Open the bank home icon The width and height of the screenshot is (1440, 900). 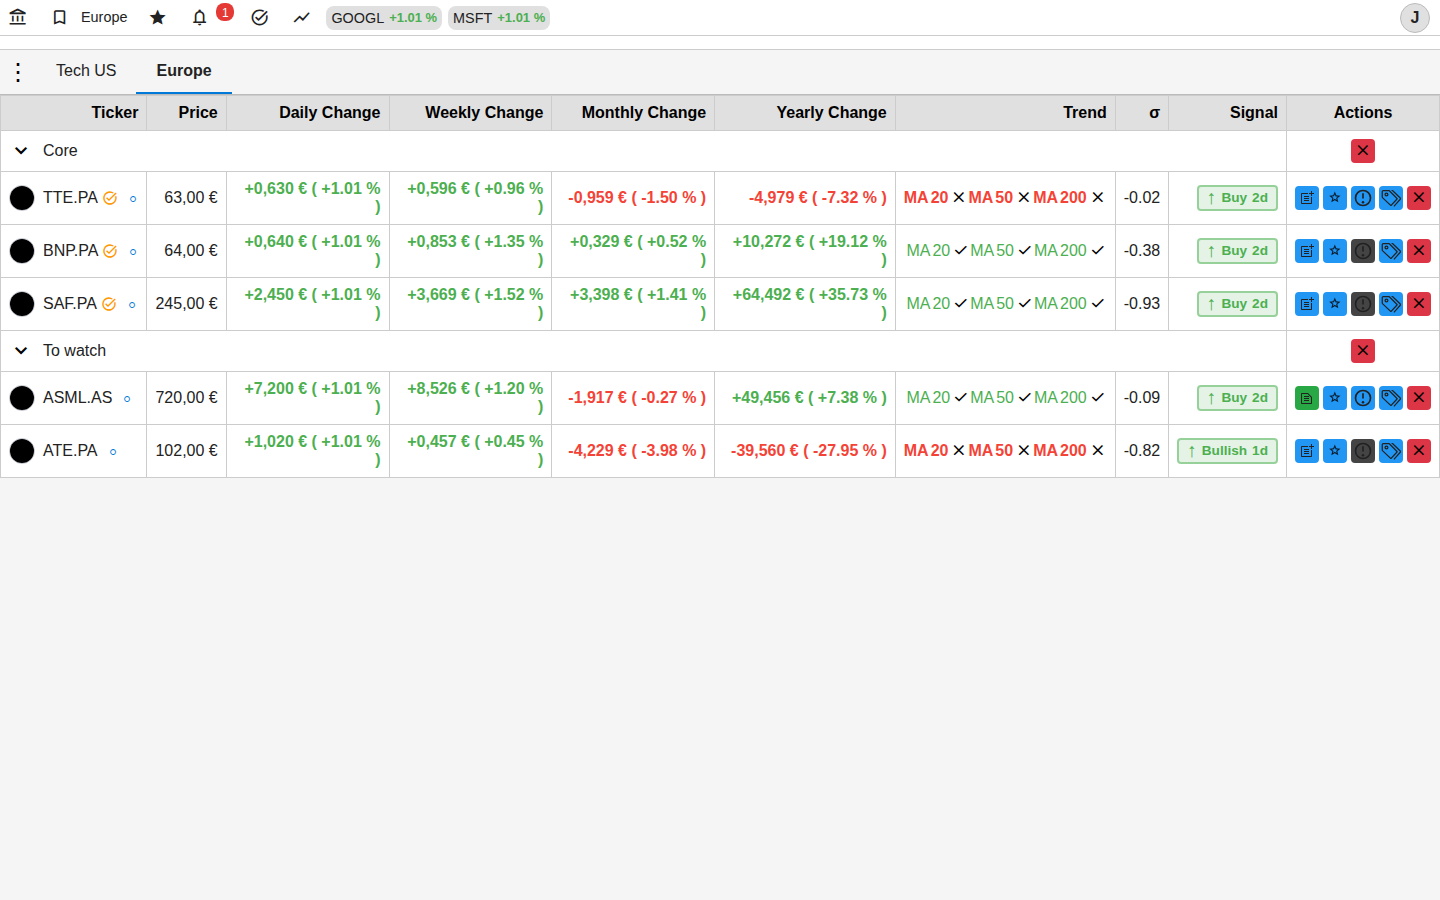[x=18, y=17]
